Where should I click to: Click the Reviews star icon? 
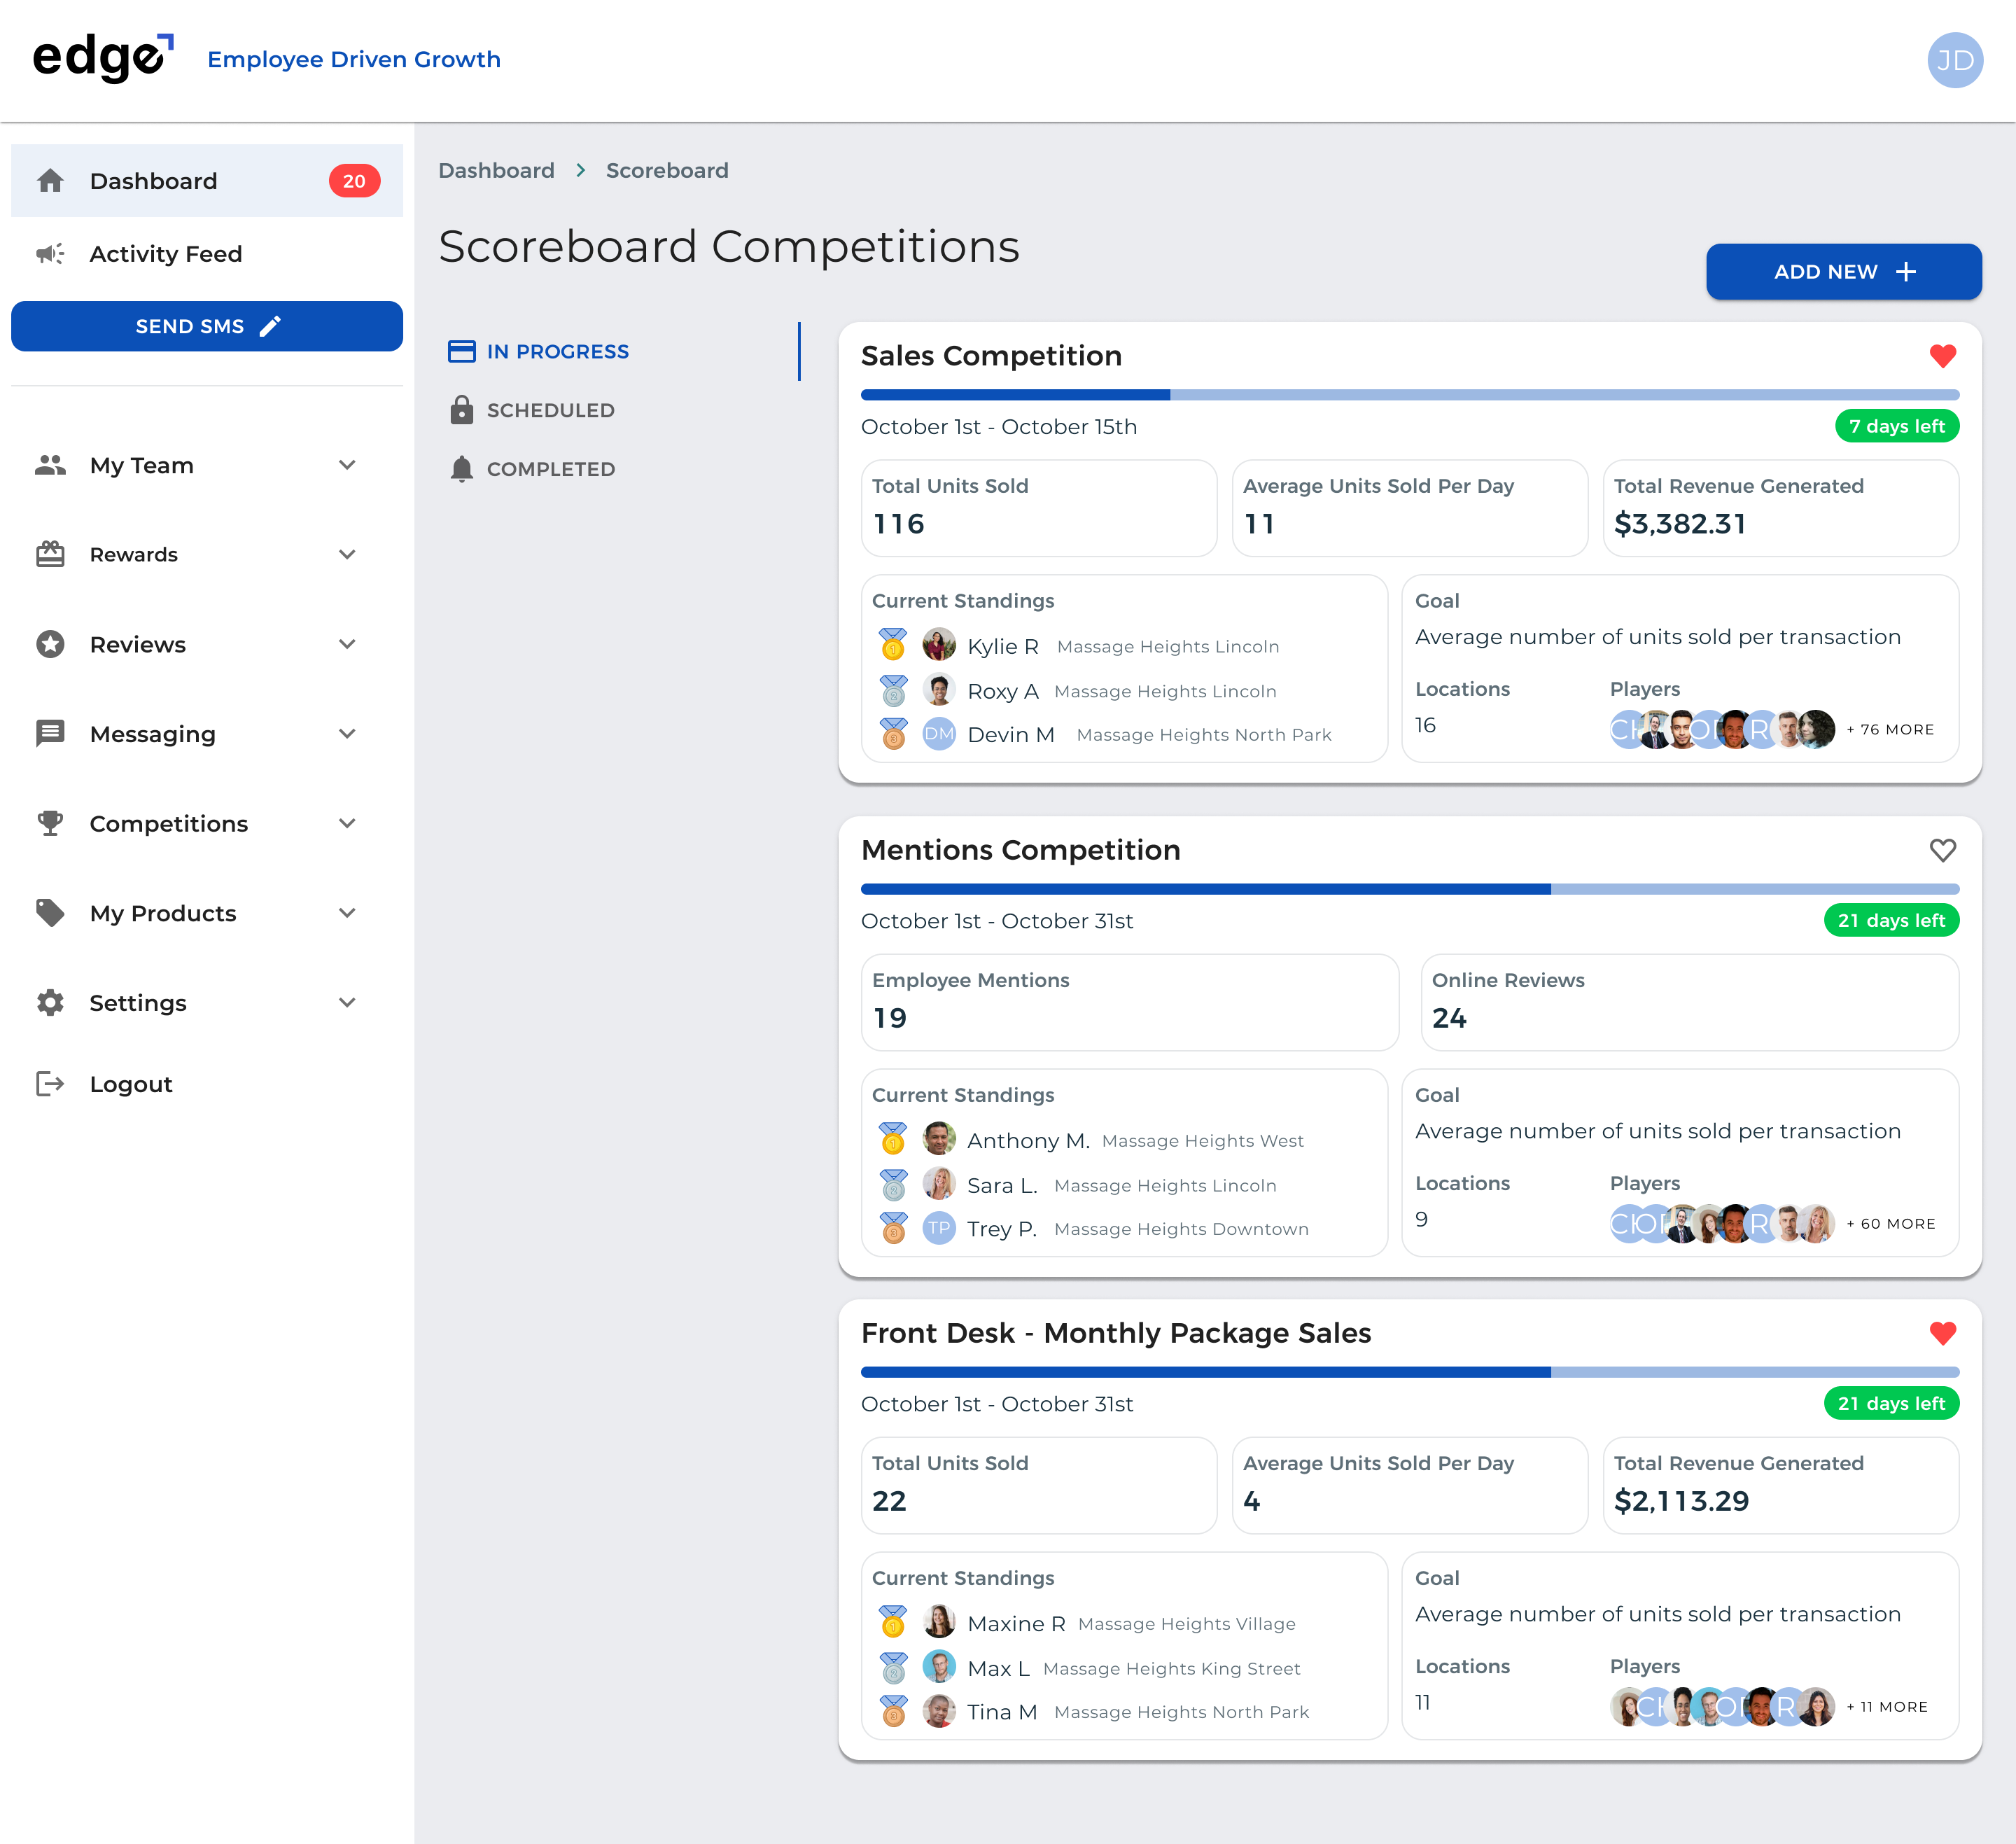pos(50,644)
